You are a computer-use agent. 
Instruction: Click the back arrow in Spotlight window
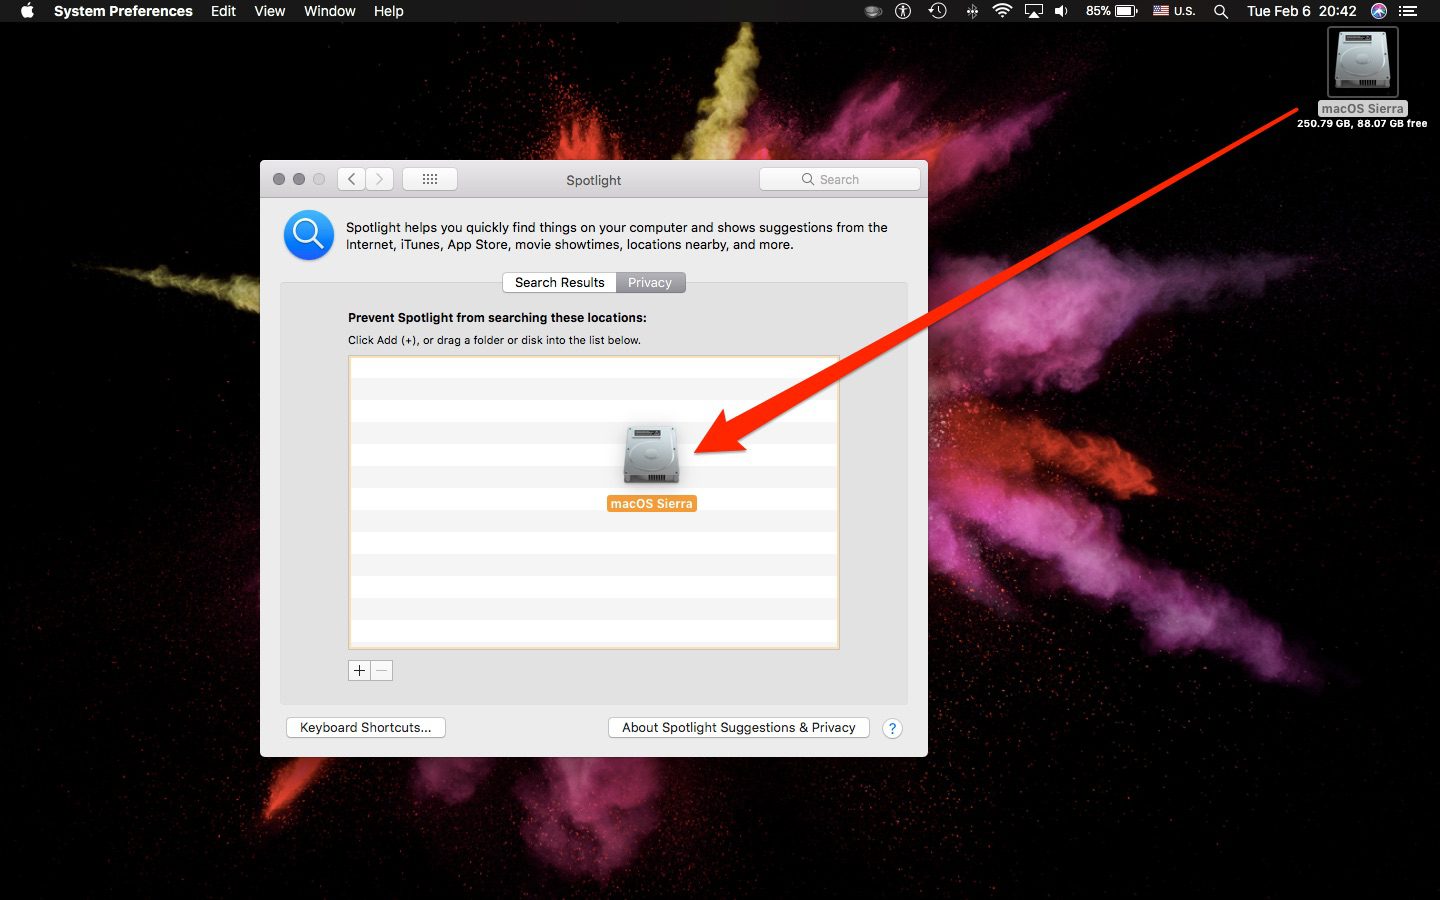click(351, 179)
